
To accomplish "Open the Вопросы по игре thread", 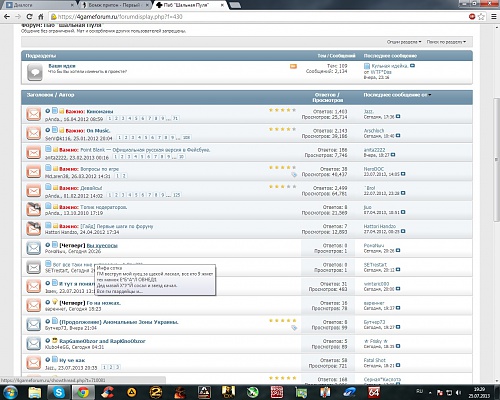I will coord(99,169).
